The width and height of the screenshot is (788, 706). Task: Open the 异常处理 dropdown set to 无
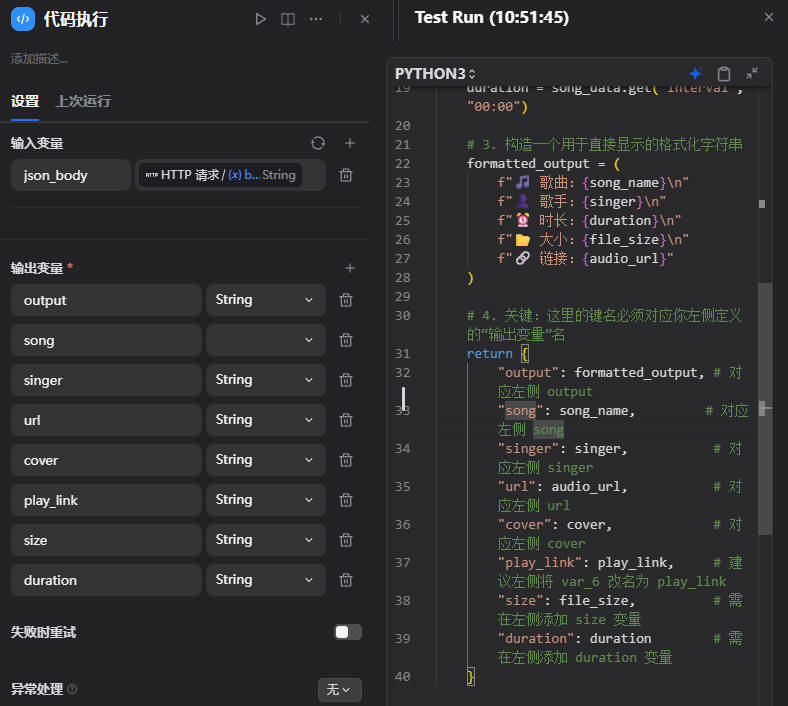click(x=340, y=690)
